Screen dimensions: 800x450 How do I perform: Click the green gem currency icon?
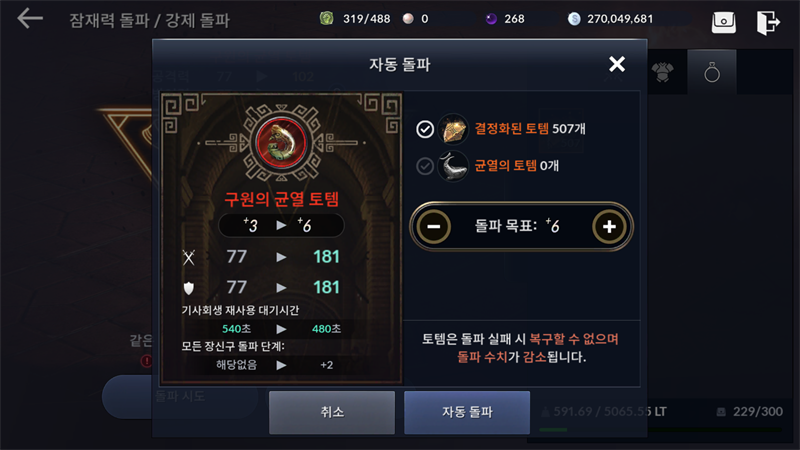(327, 18)
